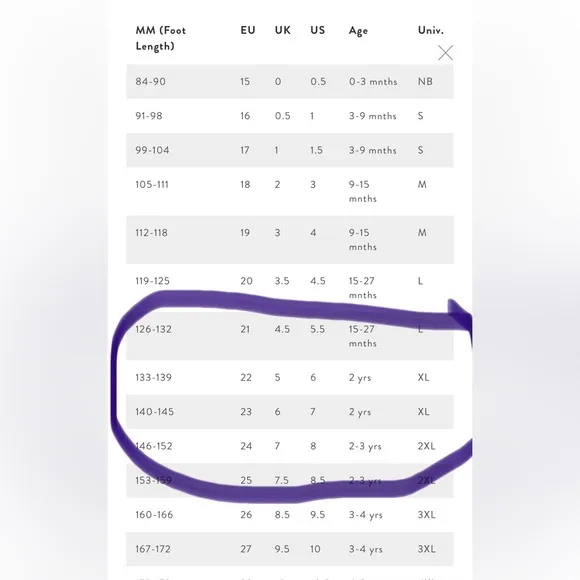Click the NB universal size cell
580x580 pixels.
[x=425, y=81]
